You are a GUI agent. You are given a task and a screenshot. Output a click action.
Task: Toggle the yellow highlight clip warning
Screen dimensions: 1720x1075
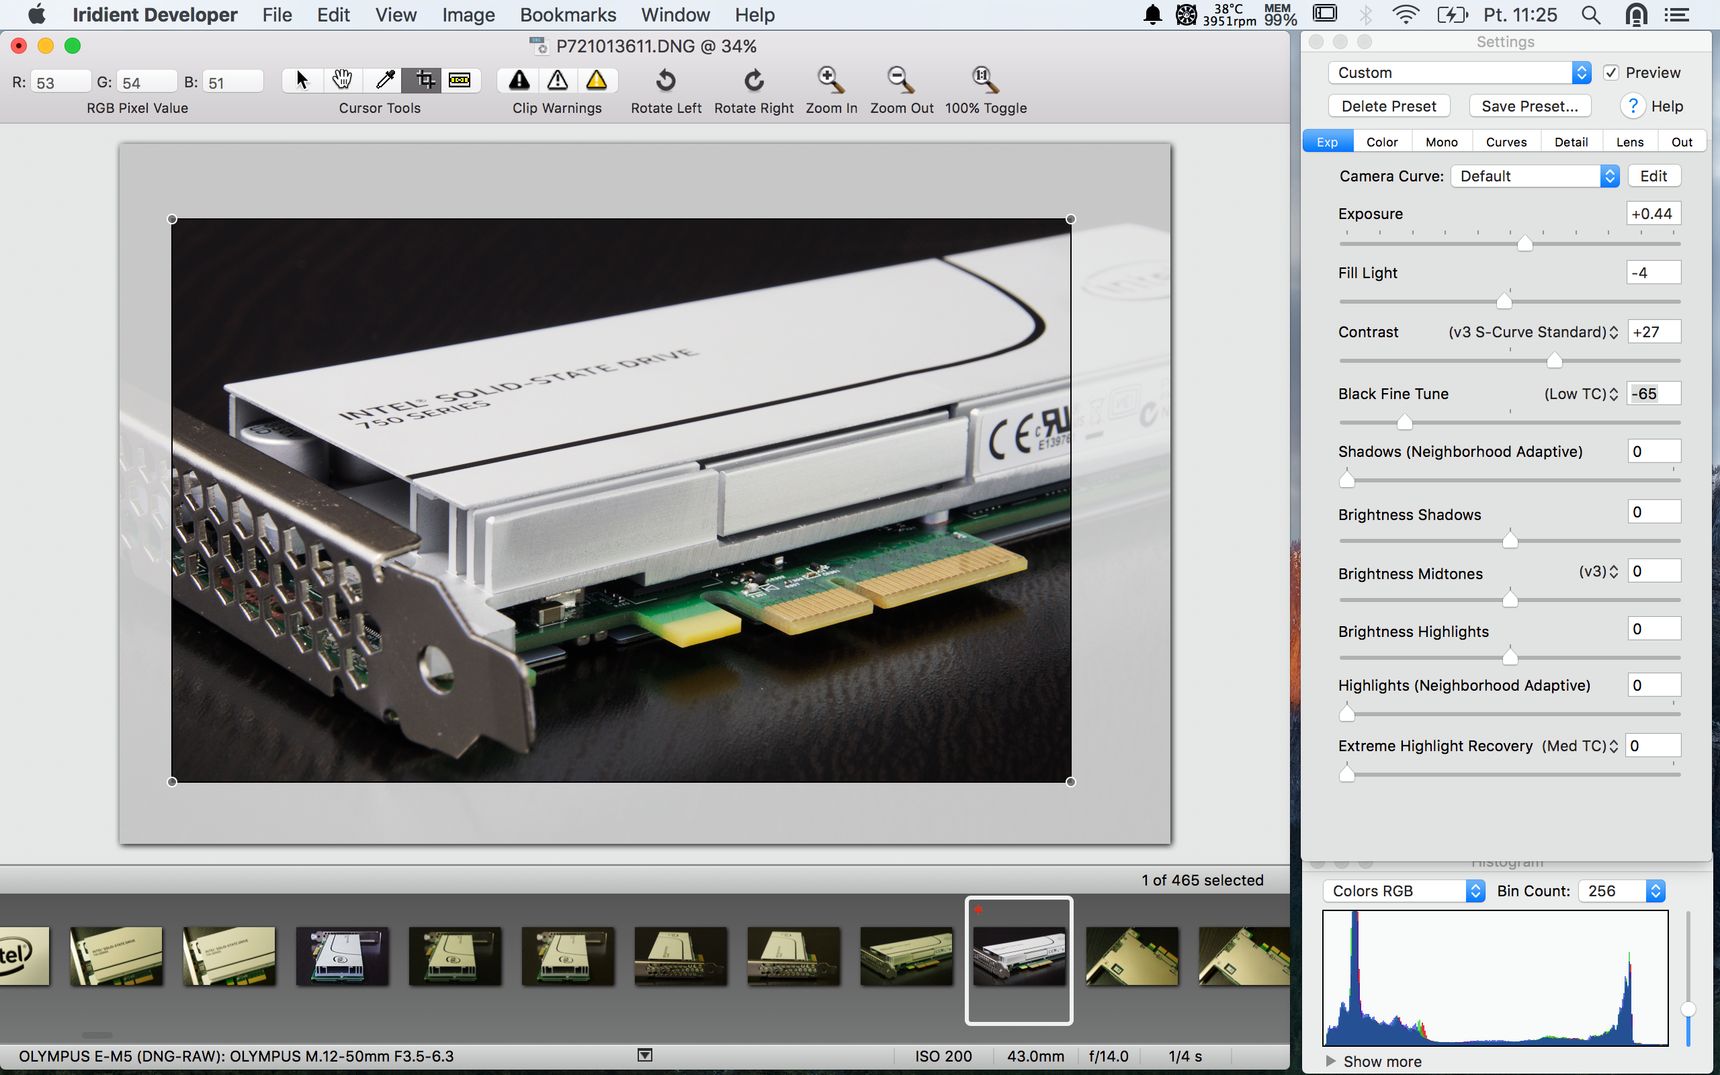click(x=597, y=80)
